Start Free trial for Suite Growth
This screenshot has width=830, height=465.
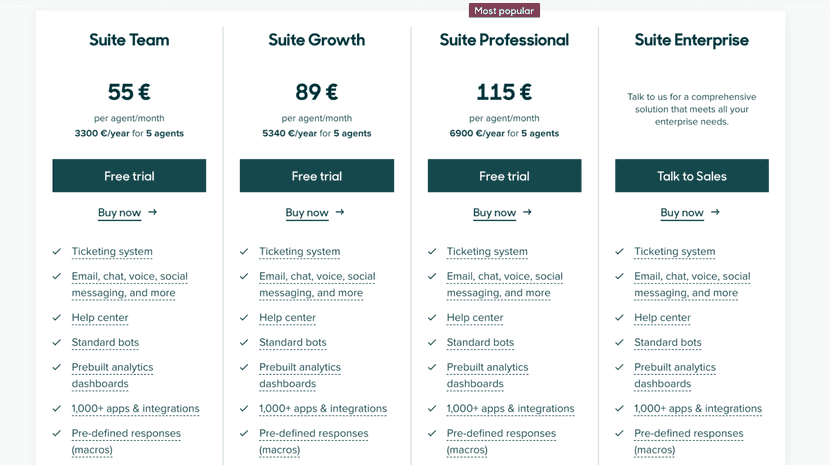(x=316, y=176)
